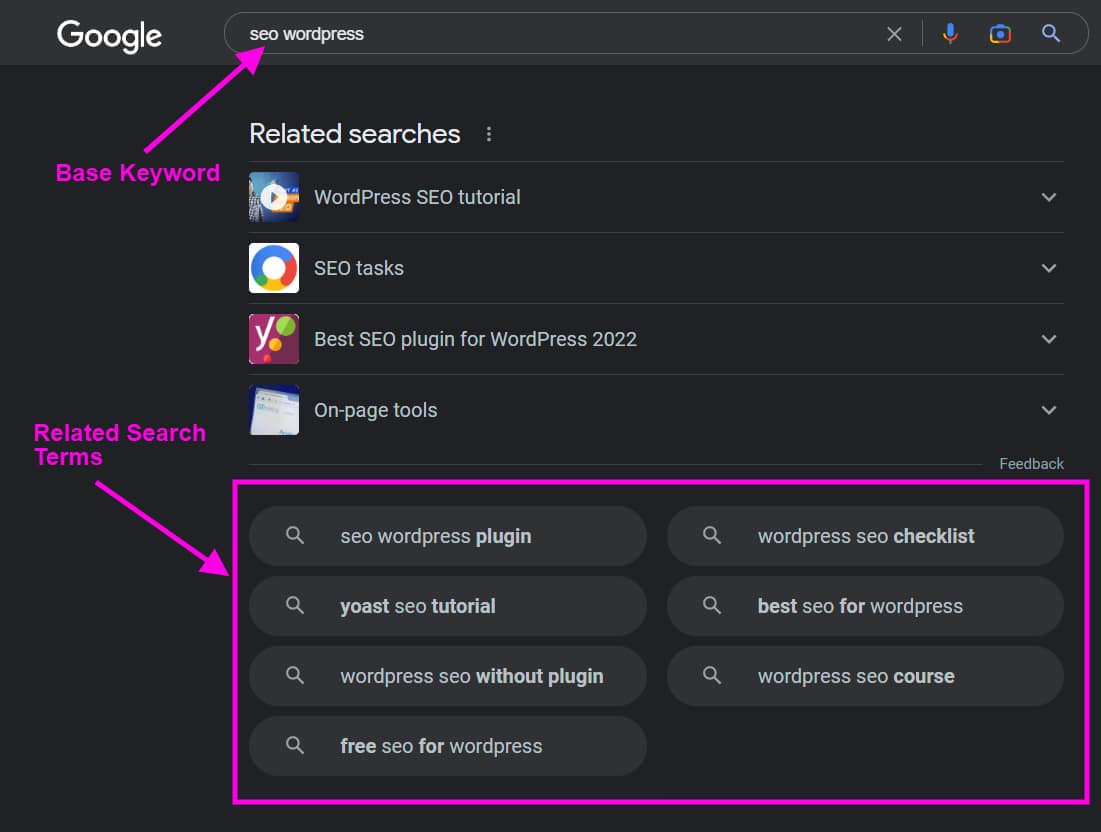Start voice search with the microphone icon
This screenshot has width=1101, height=832.
tap(950, 34)
